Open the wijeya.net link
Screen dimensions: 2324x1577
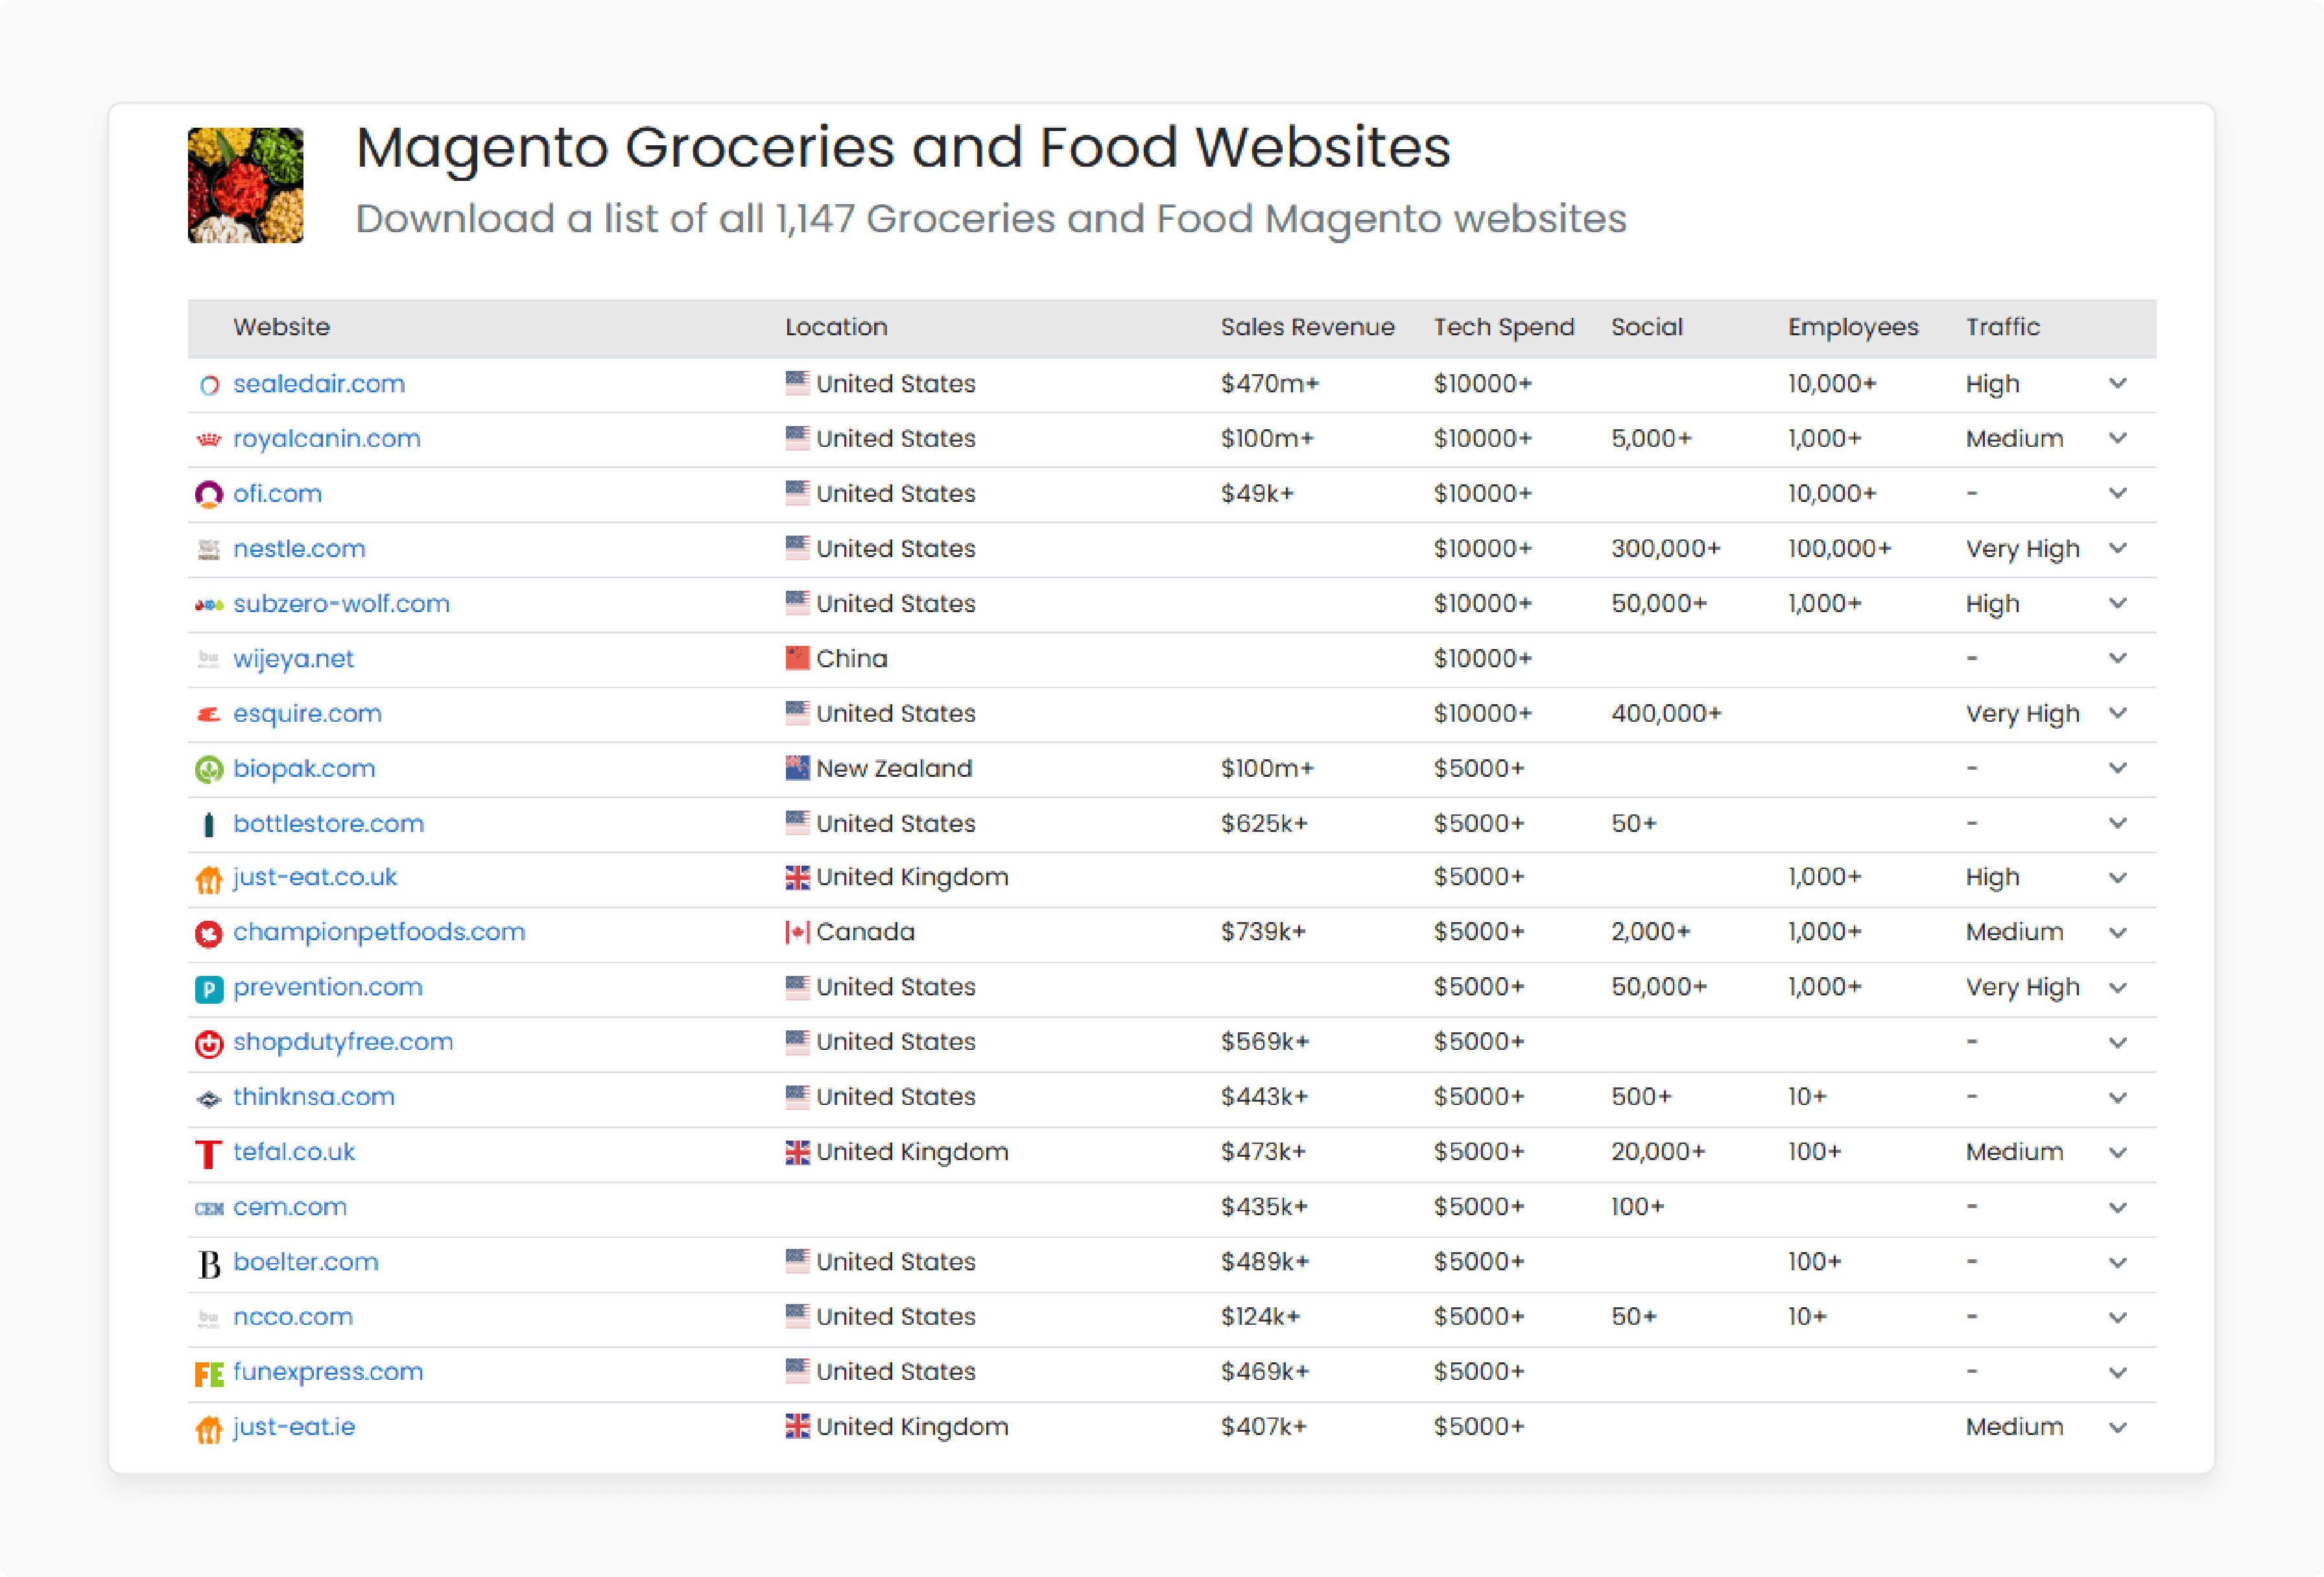click(293, 659)
